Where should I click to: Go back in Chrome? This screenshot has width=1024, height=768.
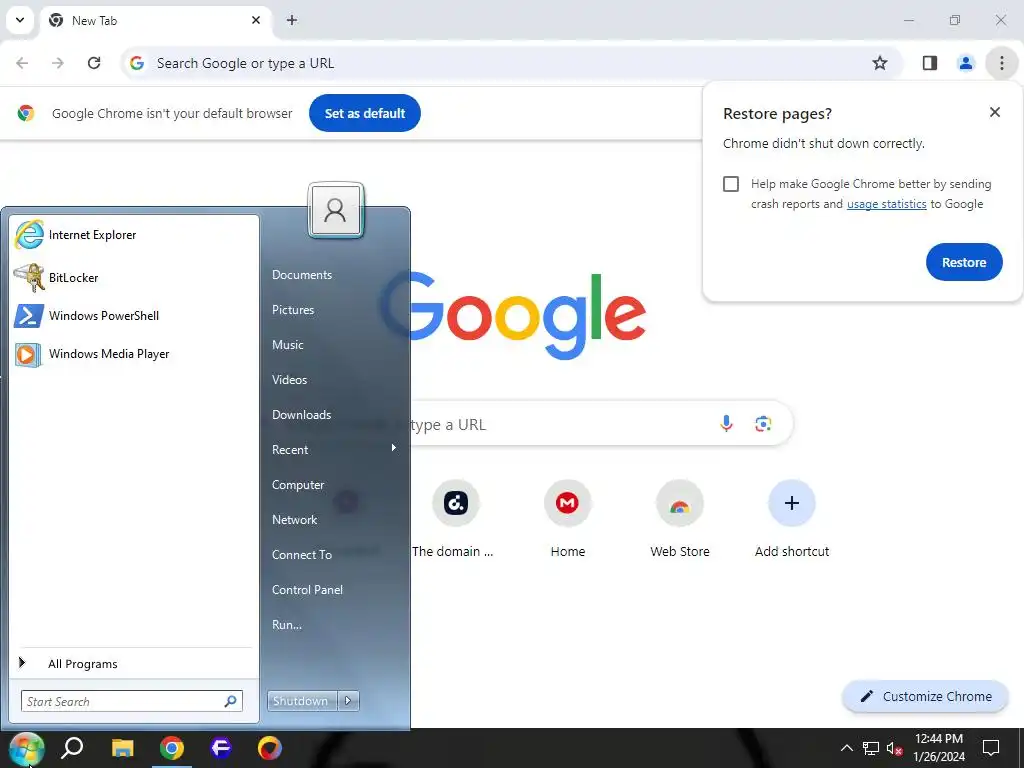coord(22,63)
